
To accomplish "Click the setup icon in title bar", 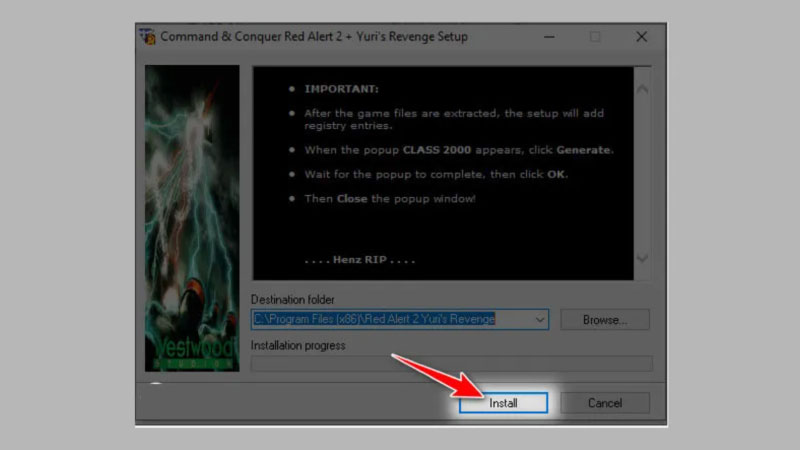I will (148, 37).
